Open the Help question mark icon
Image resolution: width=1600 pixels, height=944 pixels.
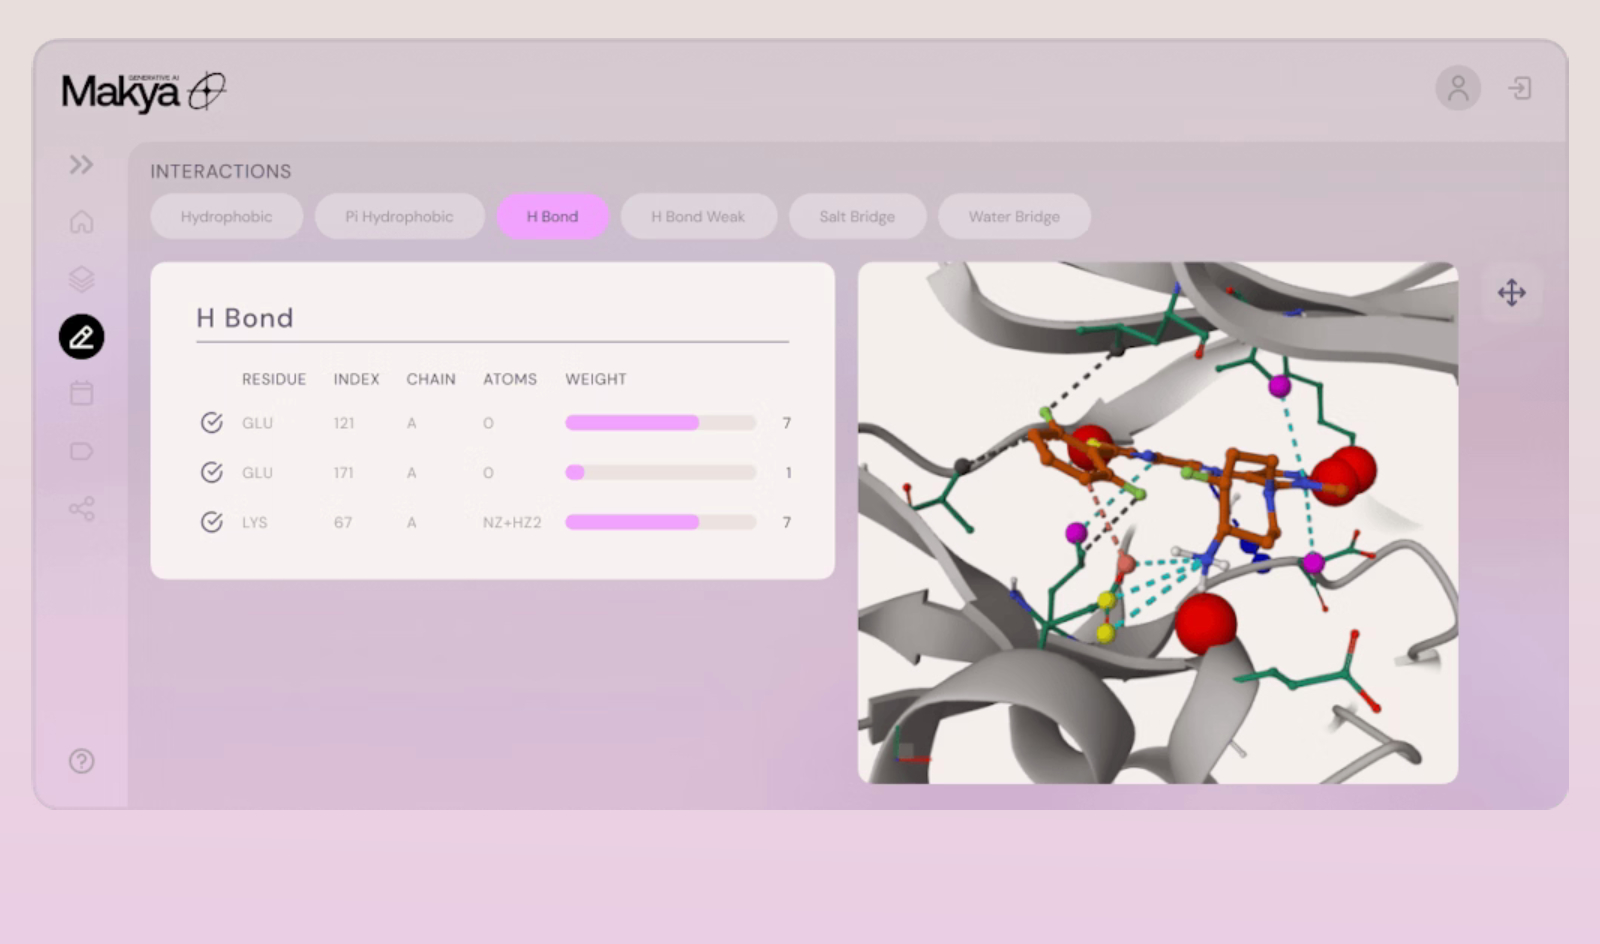(81, 761)
